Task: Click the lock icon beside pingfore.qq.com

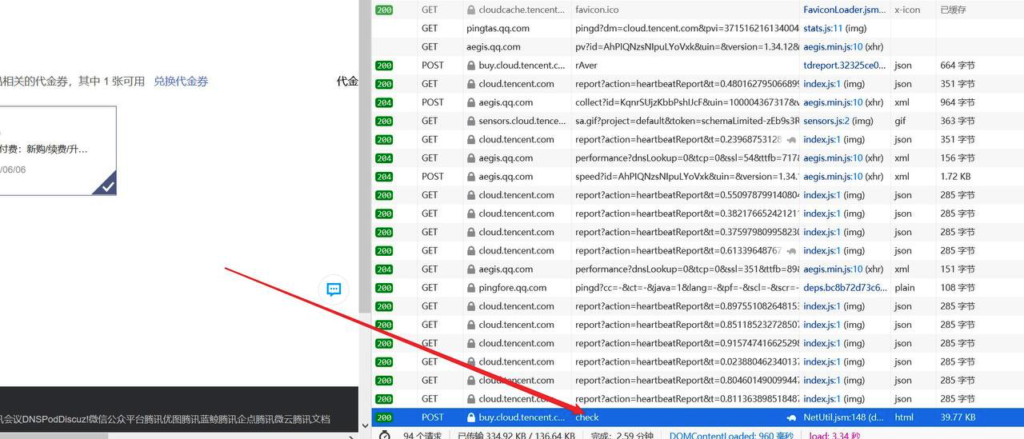Action: [470, 287]
